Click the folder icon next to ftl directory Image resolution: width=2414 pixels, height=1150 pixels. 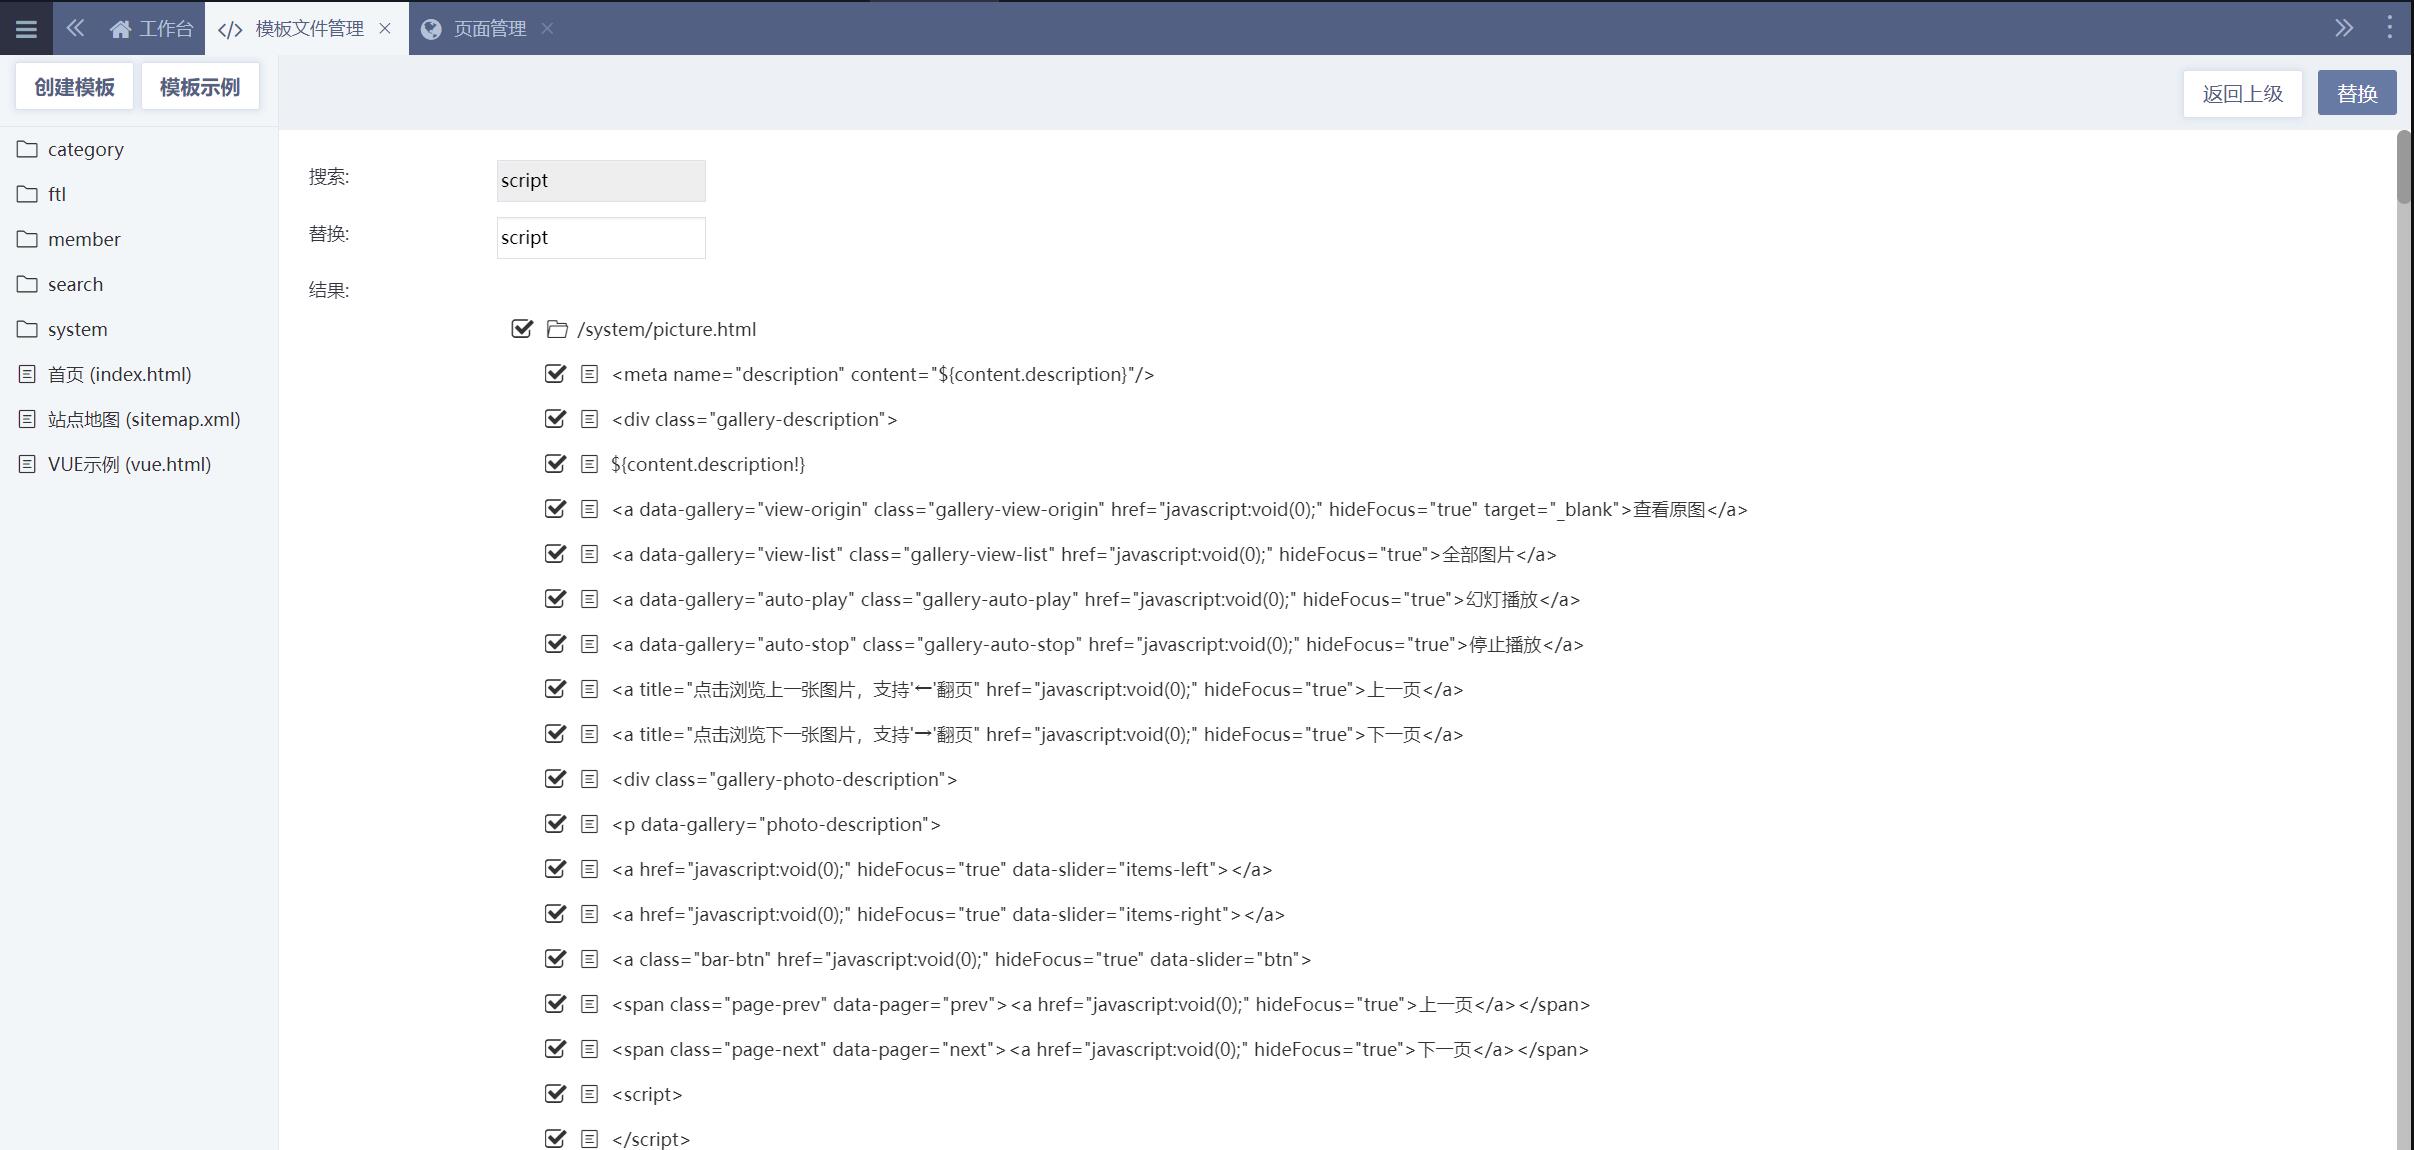(x=28, y=192)
